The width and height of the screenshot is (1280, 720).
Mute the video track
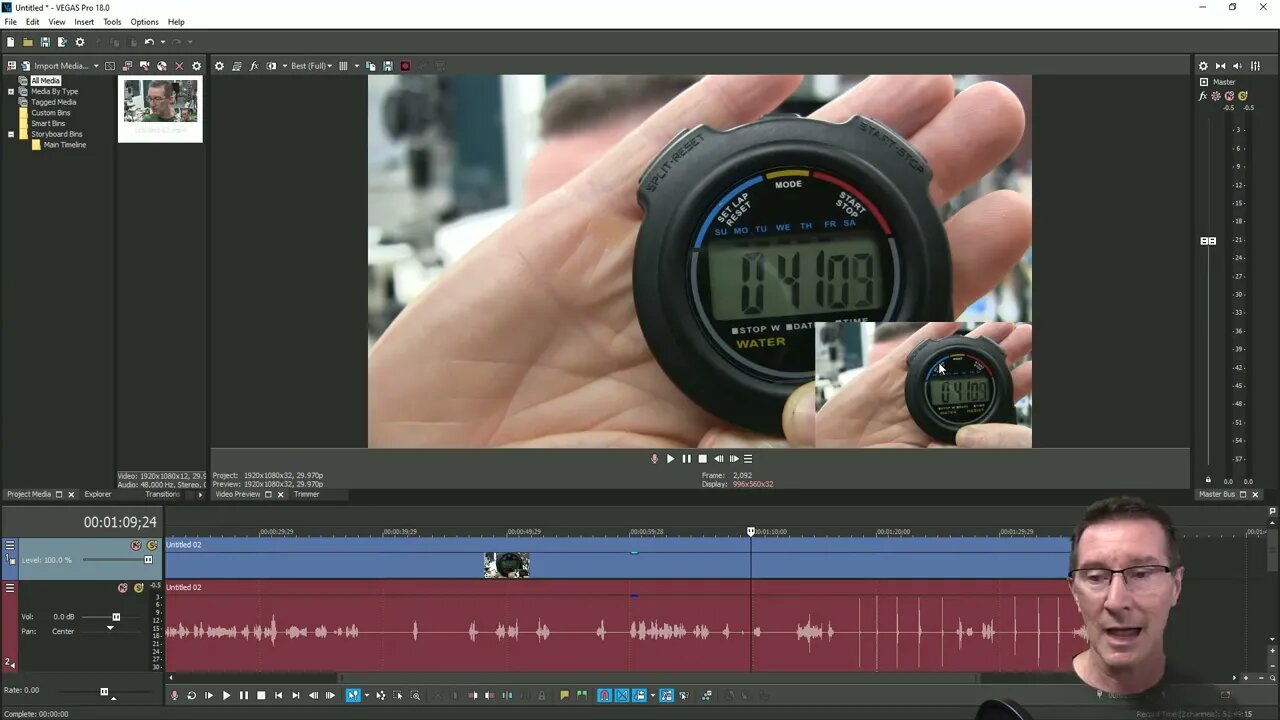coord(136,545)
